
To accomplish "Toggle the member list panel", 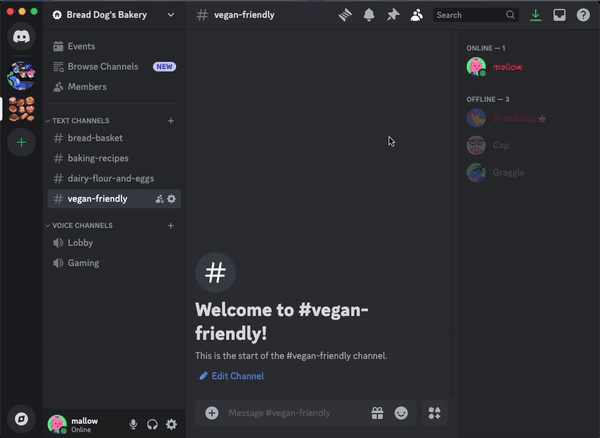I will point(417,15).
